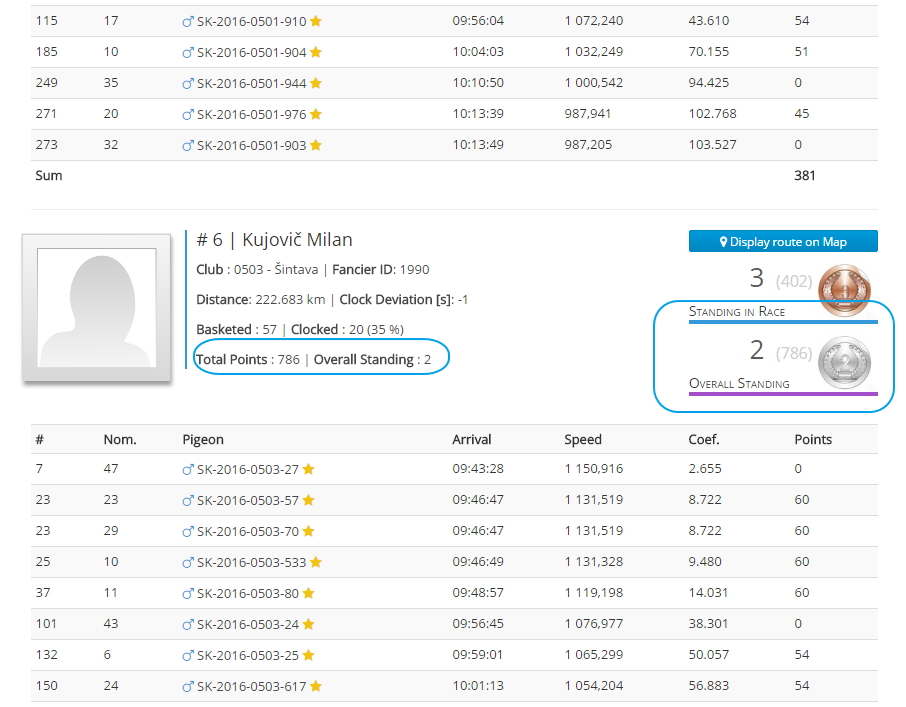This screenshot has width=906, height=707.
Task: Click Kujovič Milan's profile photo placeholder
Action: click(x=97, y=307)
